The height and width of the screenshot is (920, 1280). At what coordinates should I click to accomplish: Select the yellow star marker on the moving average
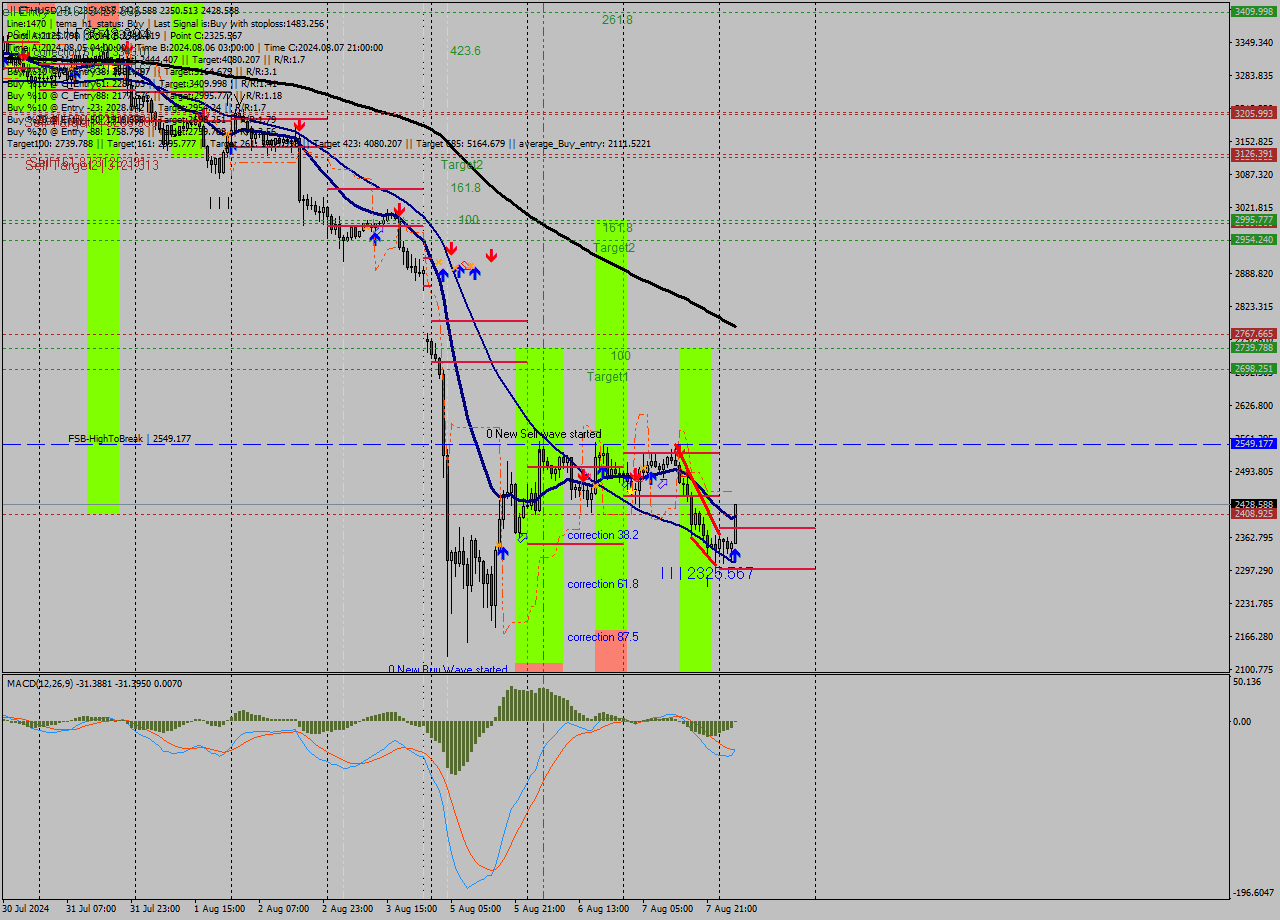click(630, 491)
